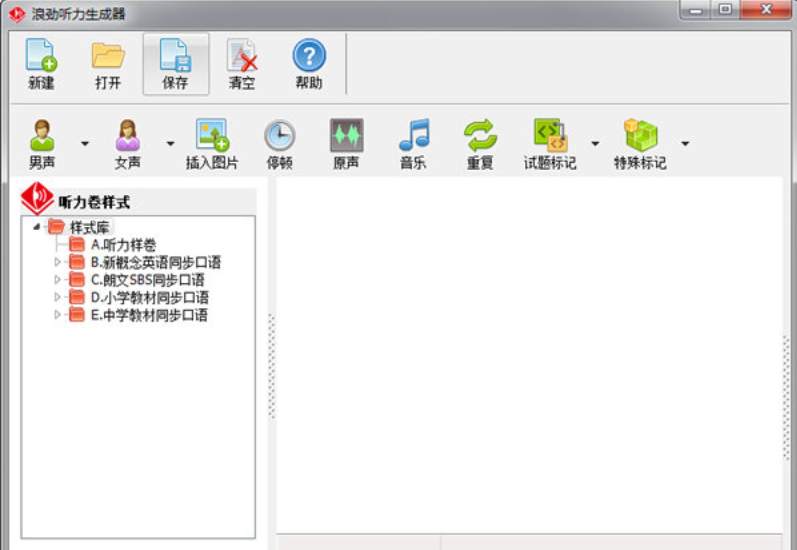This screenshot has height=550, width=797.
Task: Open the 特殊标记 dropdown arrow
Action: 685,144
